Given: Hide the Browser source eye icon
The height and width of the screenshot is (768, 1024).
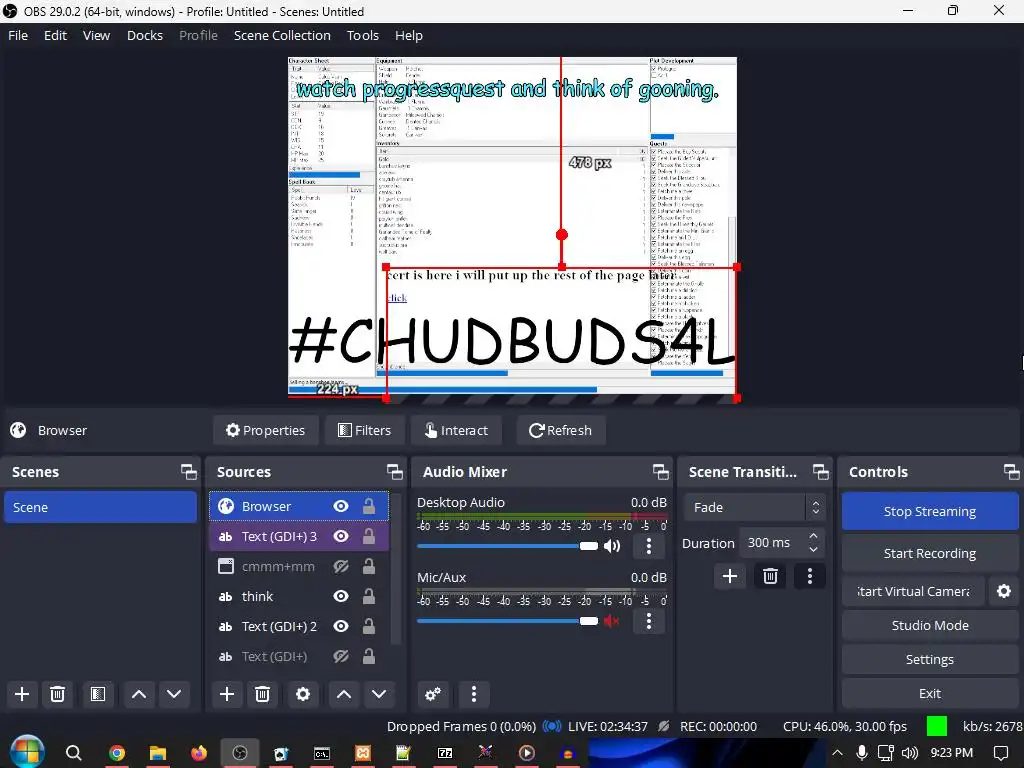Looking at the screenshot, I should click(341, 506).
